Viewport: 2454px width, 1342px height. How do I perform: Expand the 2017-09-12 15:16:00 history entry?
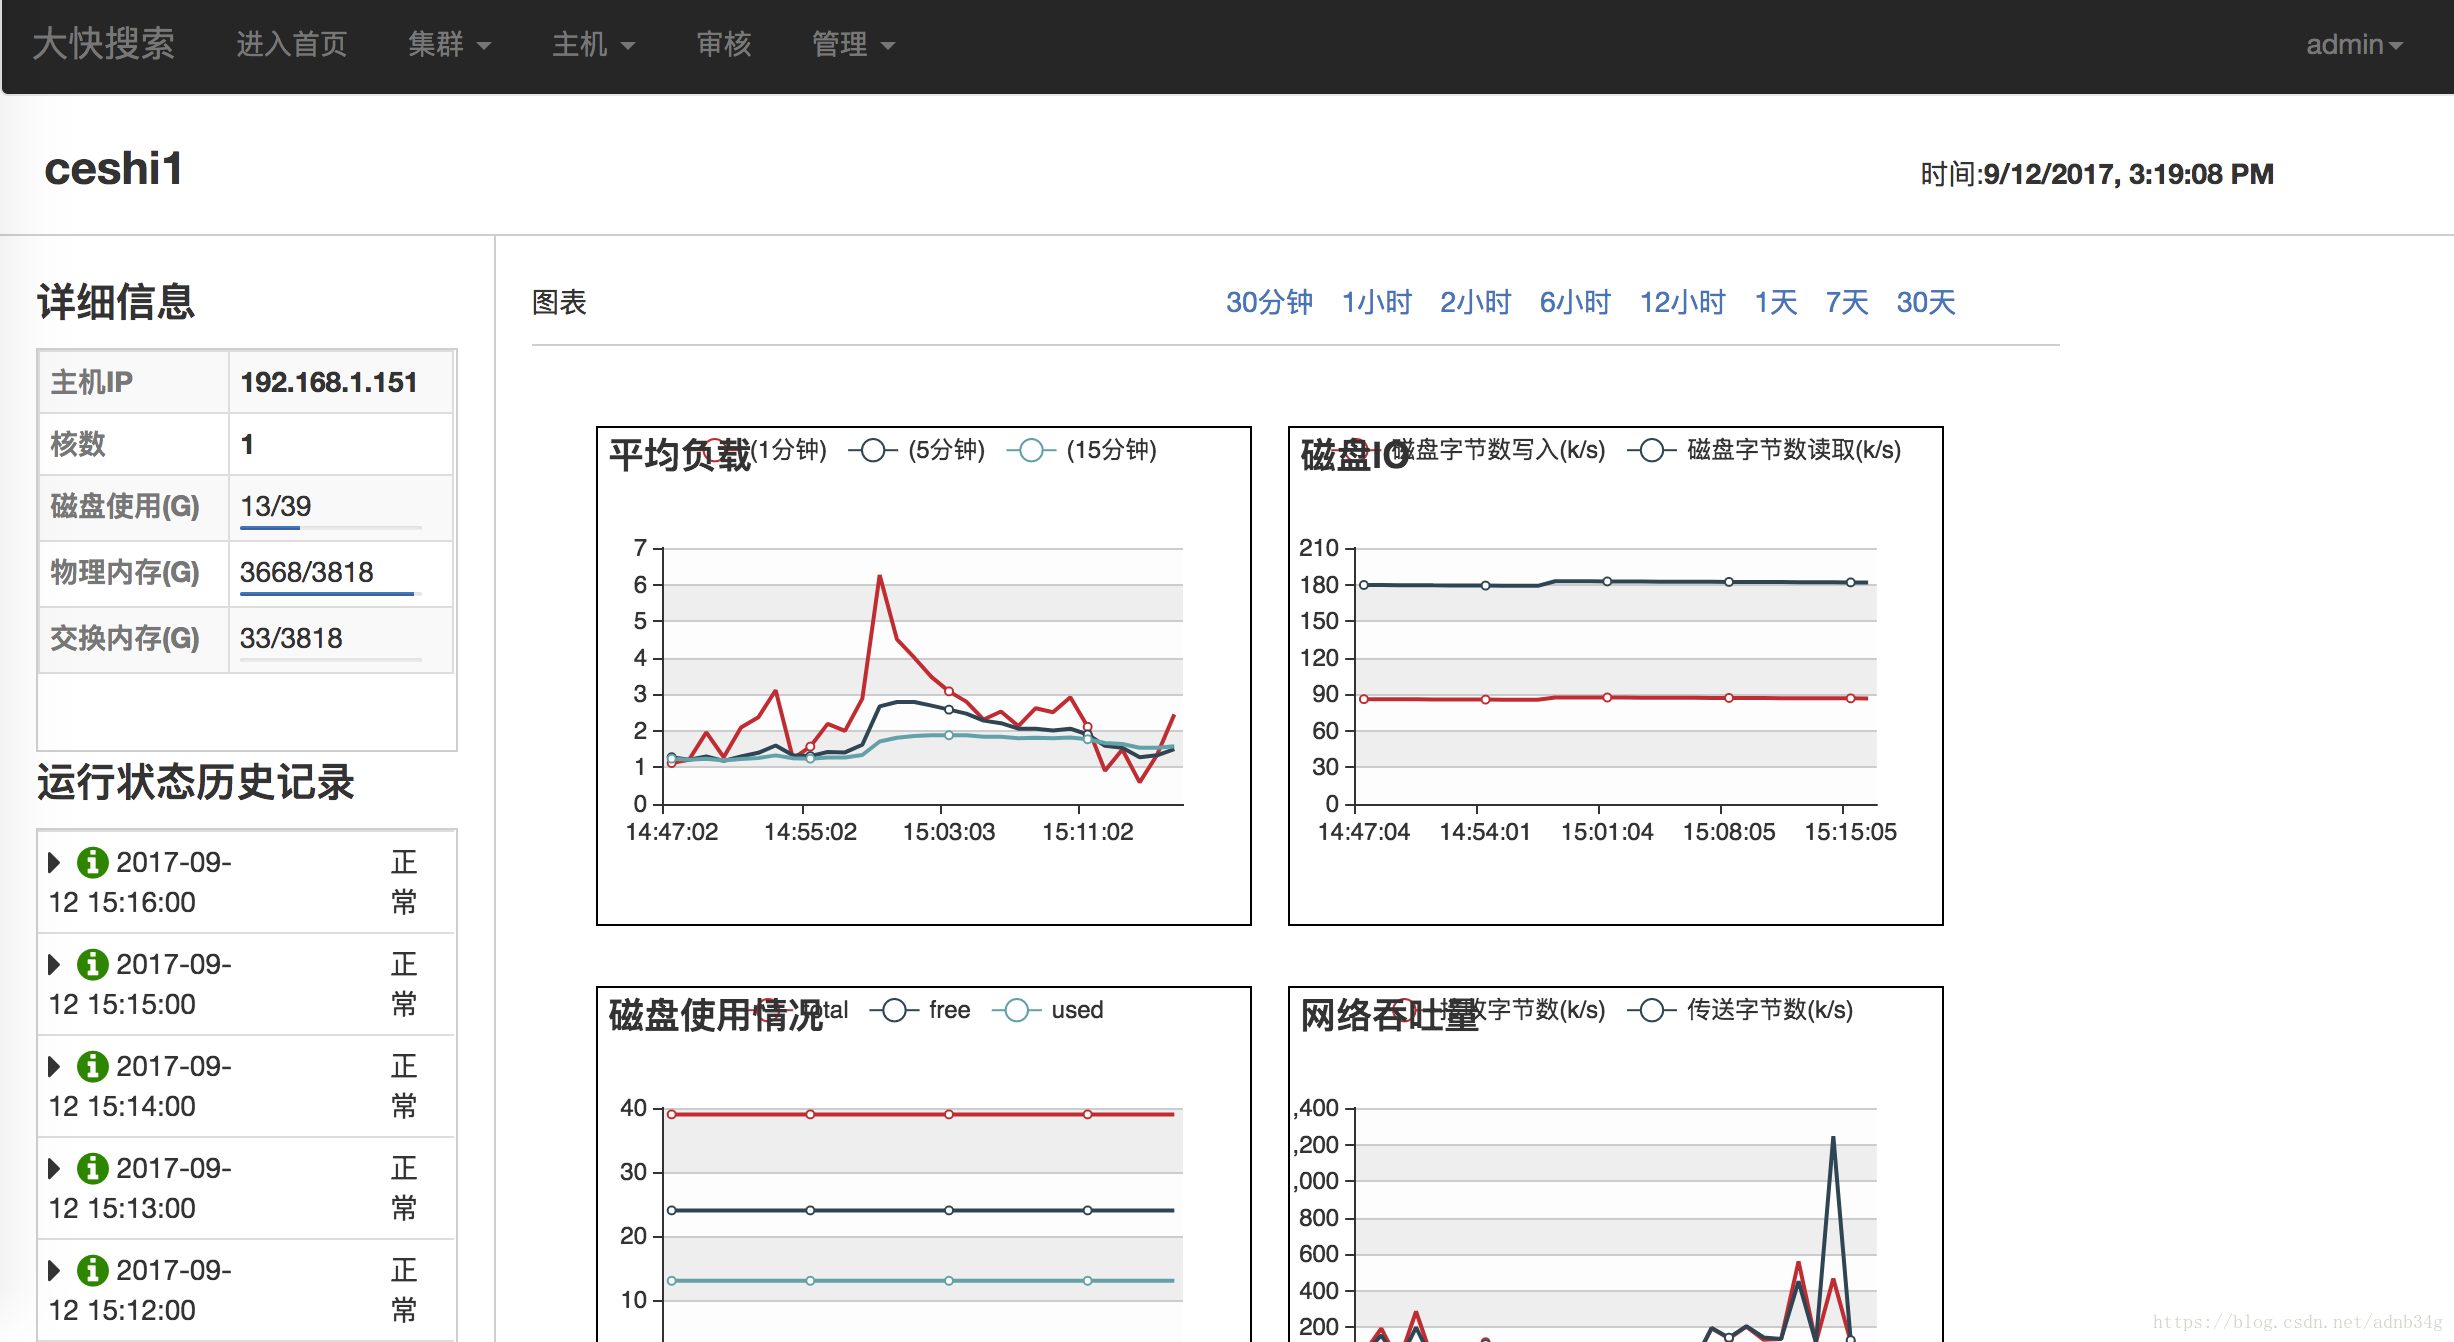point(54,862)
